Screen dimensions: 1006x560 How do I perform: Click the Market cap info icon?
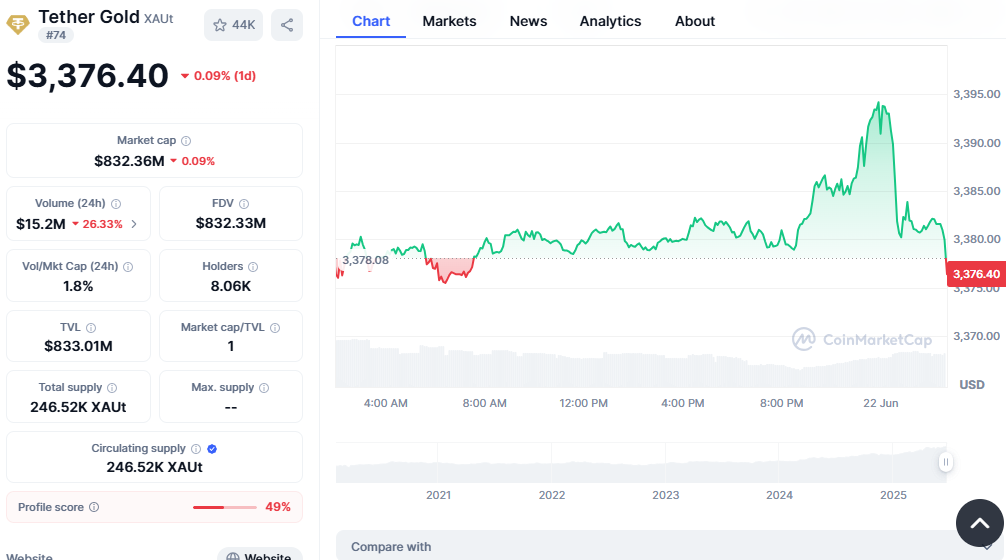pyautogui.click(x=186, y=140)
